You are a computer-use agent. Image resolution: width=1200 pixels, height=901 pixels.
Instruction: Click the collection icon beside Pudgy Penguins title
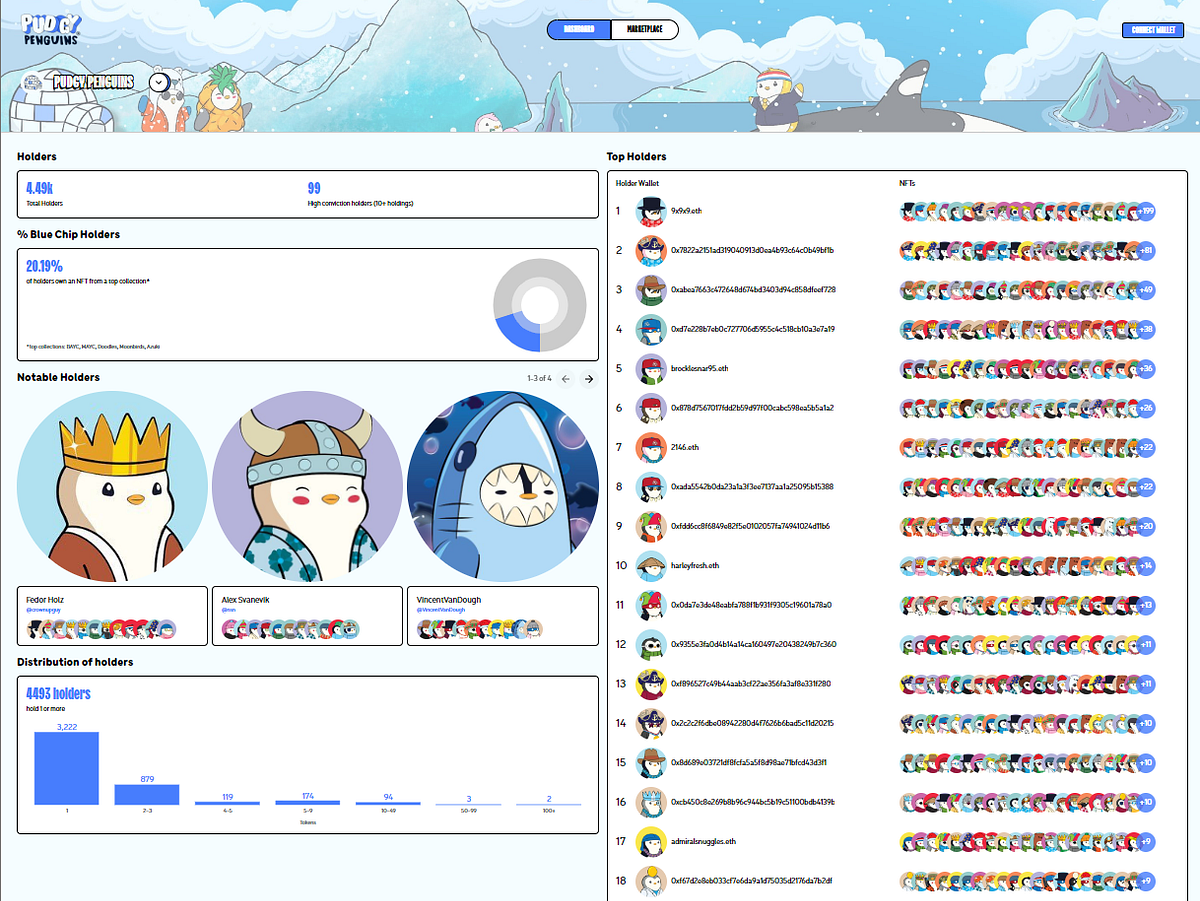click(33, 83)
